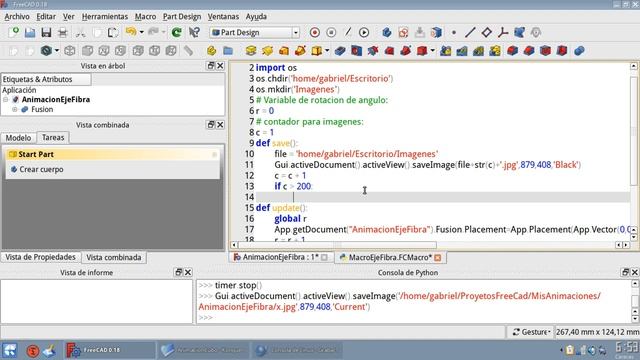Open the Editar menu
Viewport: 640px width, 360px height.
(46, 17)
